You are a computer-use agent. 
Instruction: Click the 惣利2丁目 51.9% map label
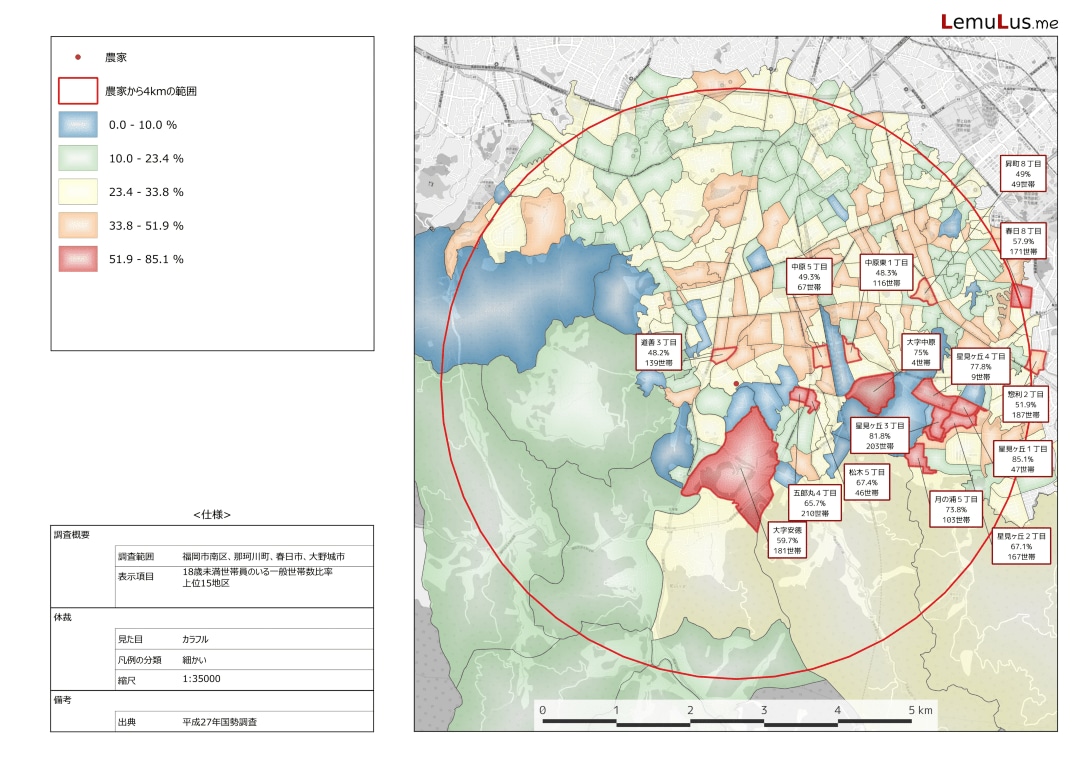tap(1026, 404)
